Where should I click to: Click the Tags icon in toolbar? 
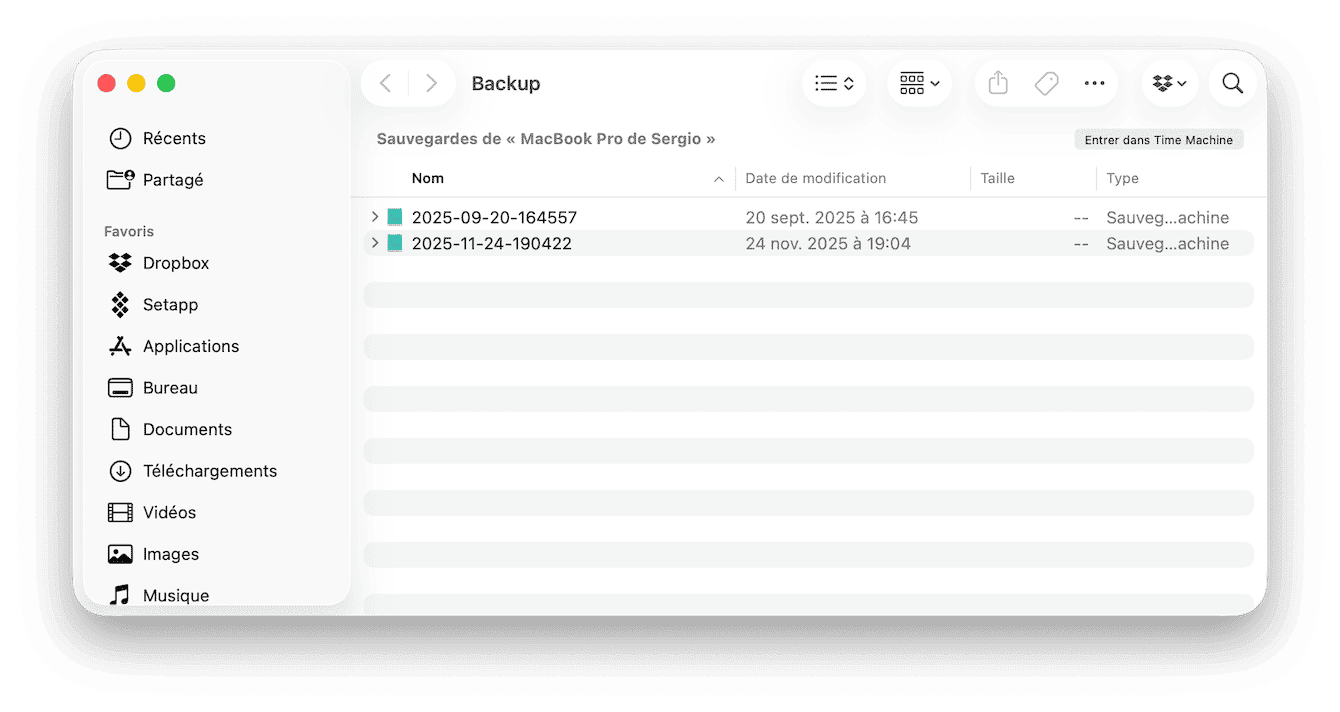point(1046,84)
